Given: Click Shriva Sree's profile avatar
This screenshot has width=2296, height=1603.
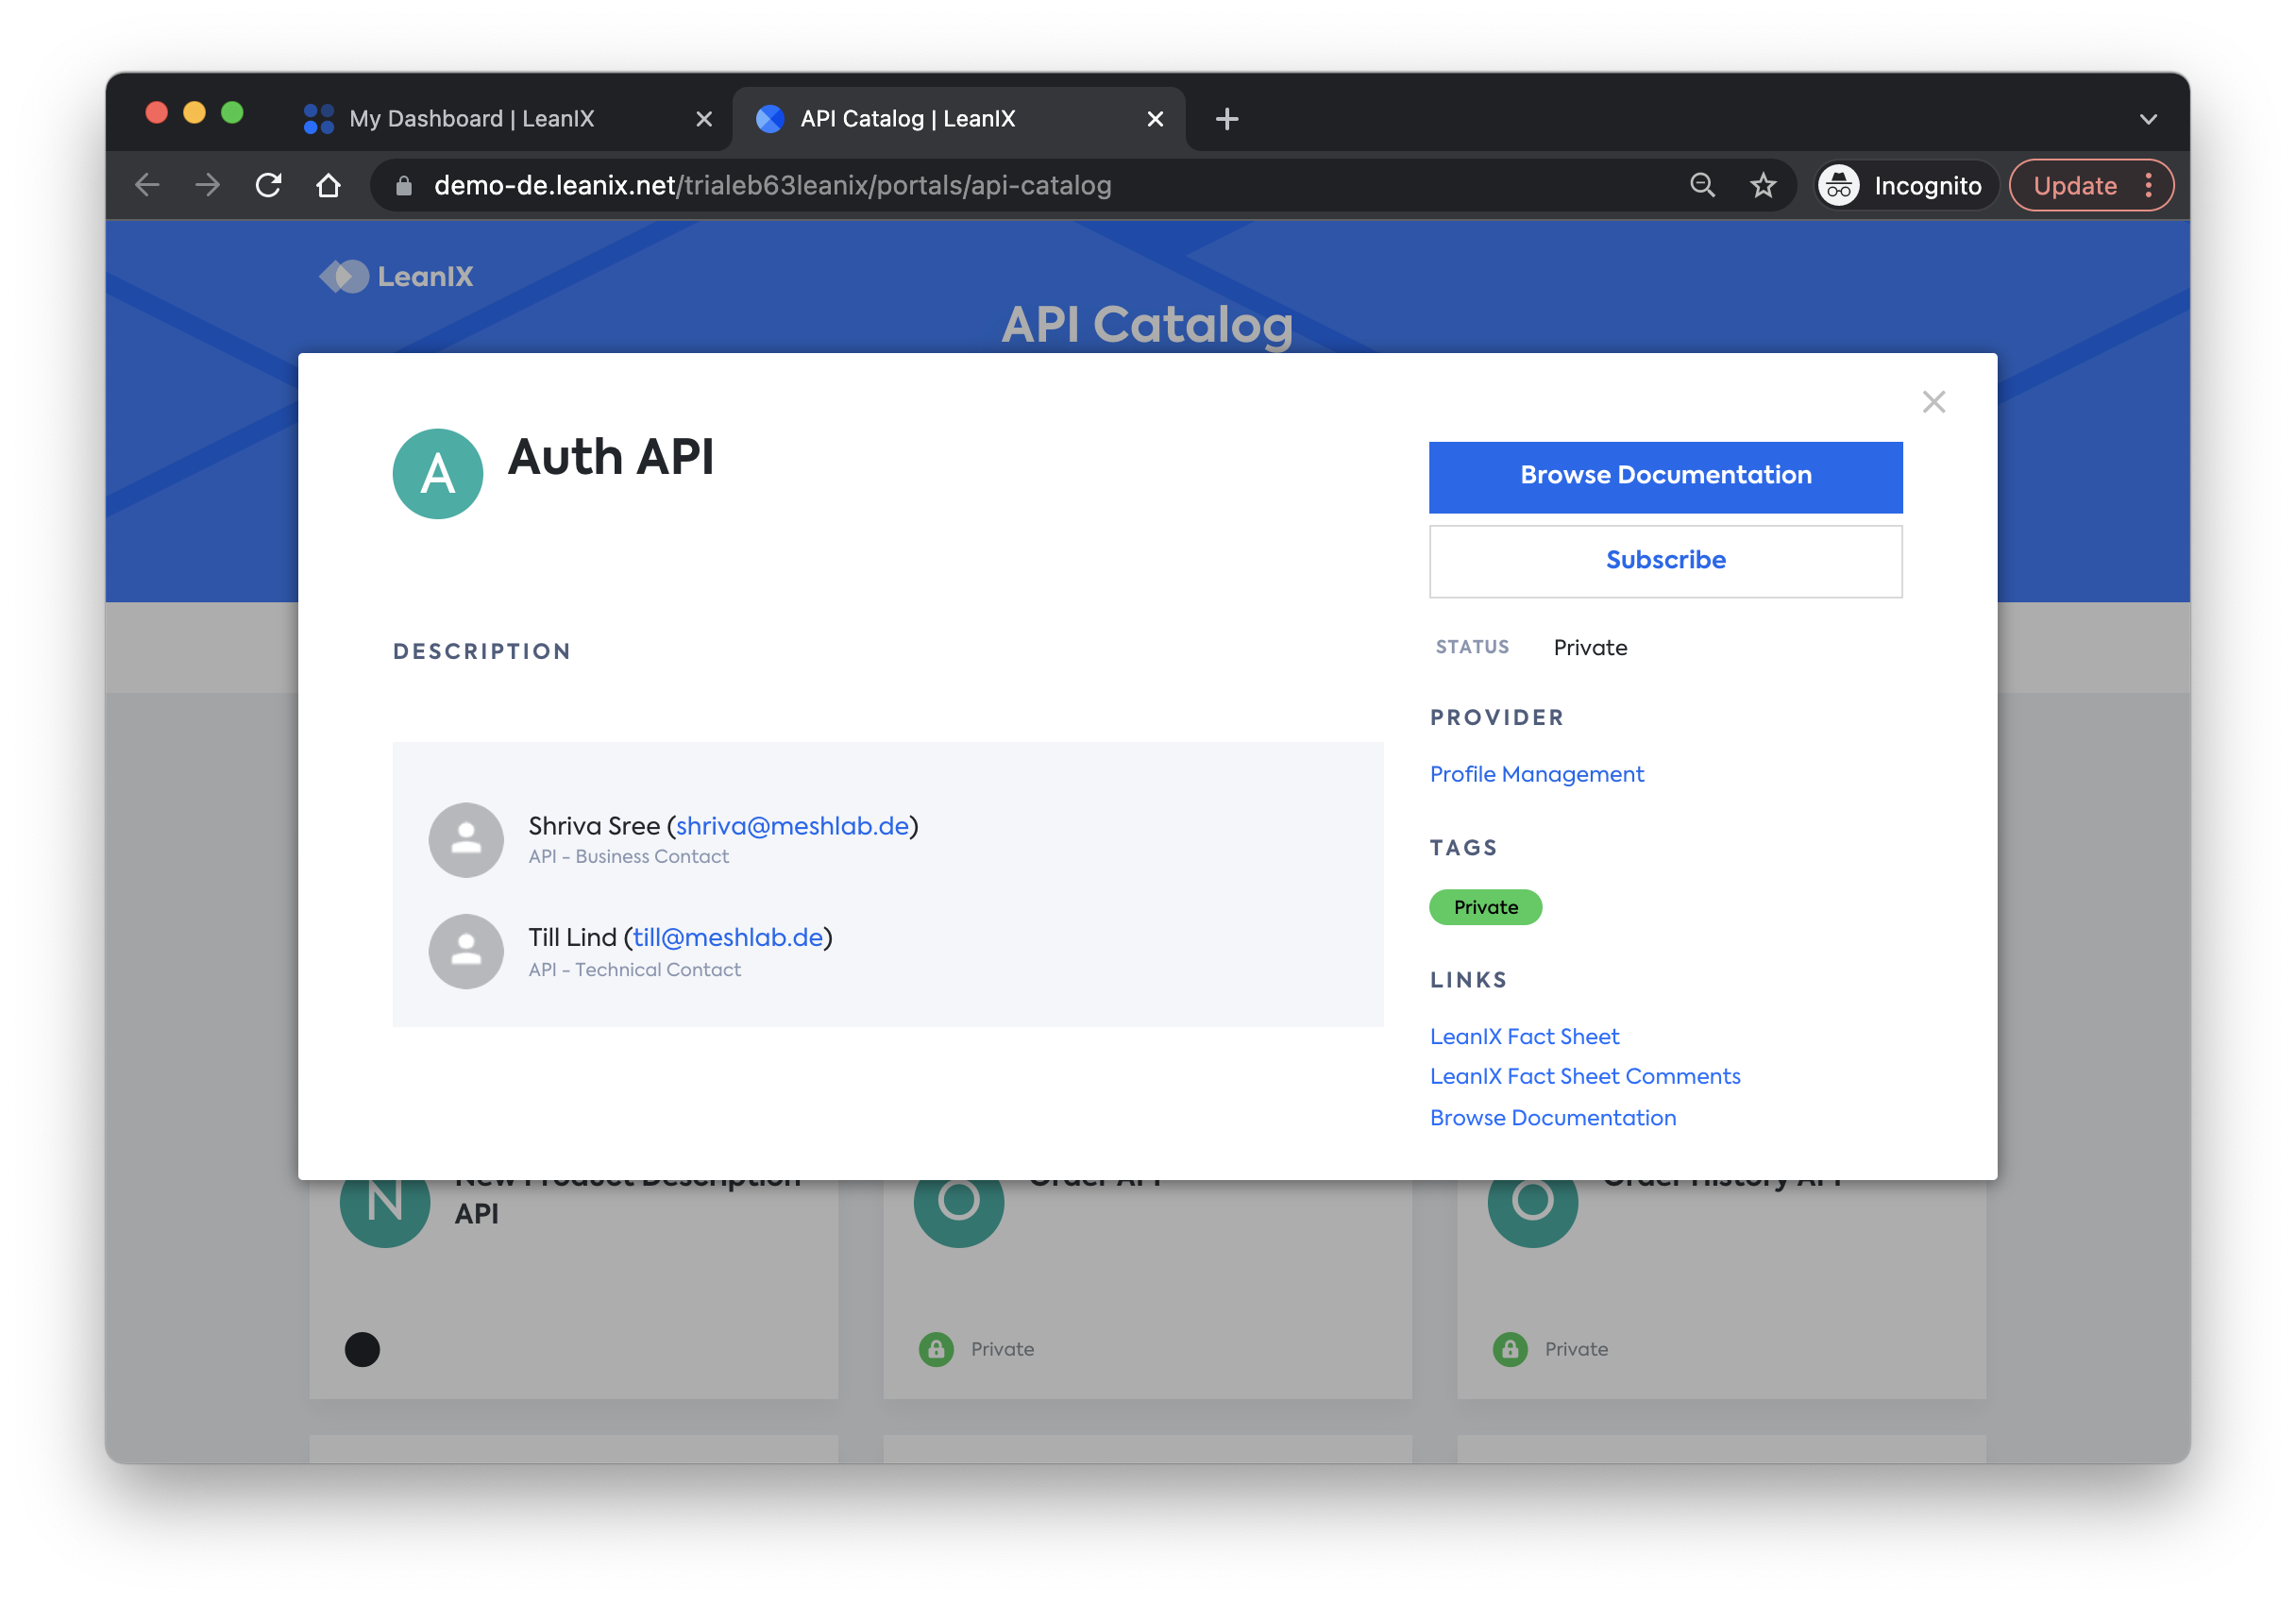Looking at the screenshot, I should (466, 840).
